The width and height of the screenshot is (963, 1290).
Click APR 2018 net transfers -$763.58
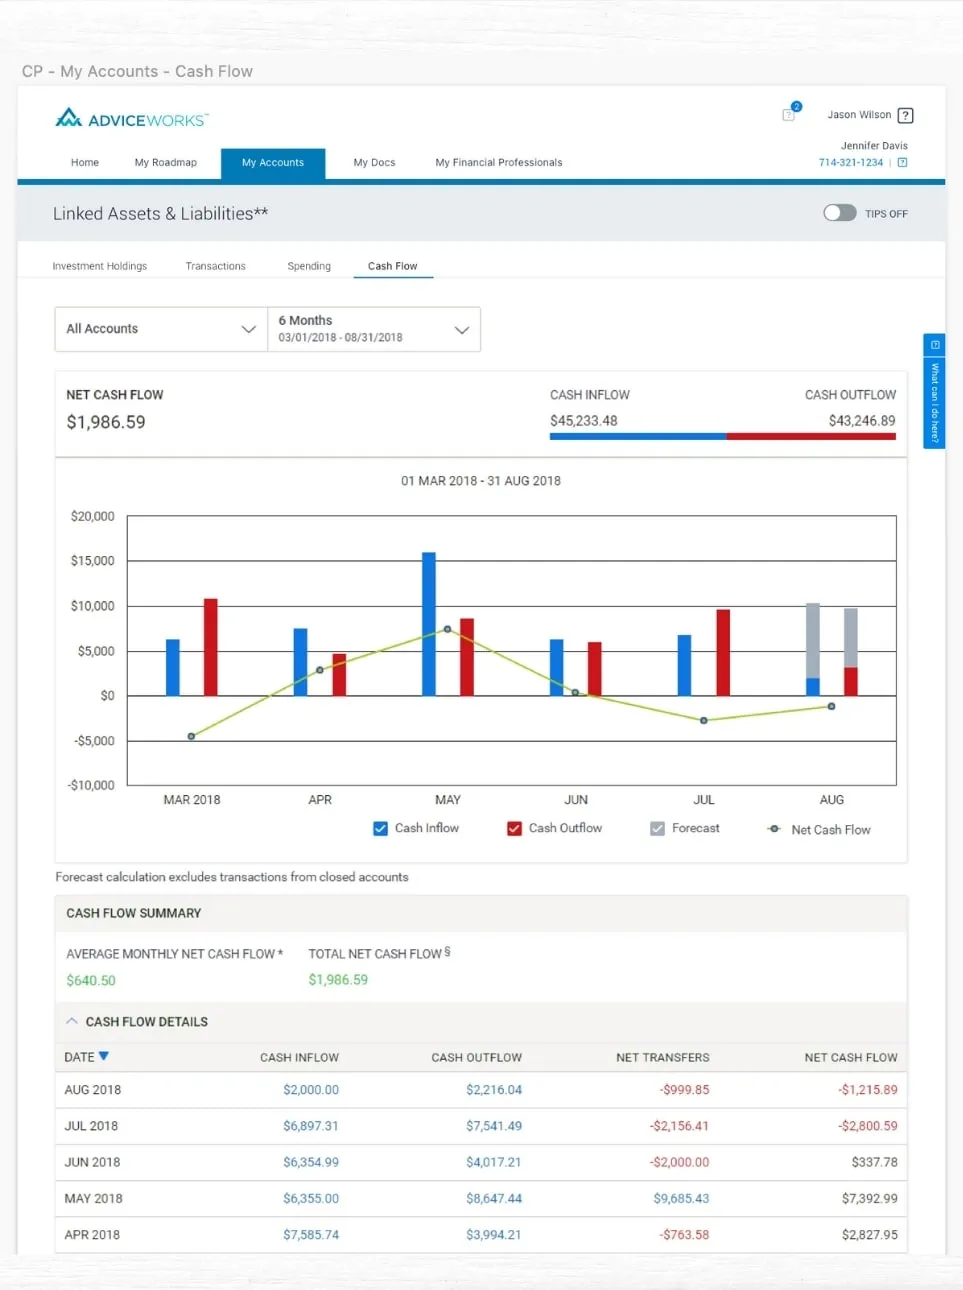[x=684, y=1235]
